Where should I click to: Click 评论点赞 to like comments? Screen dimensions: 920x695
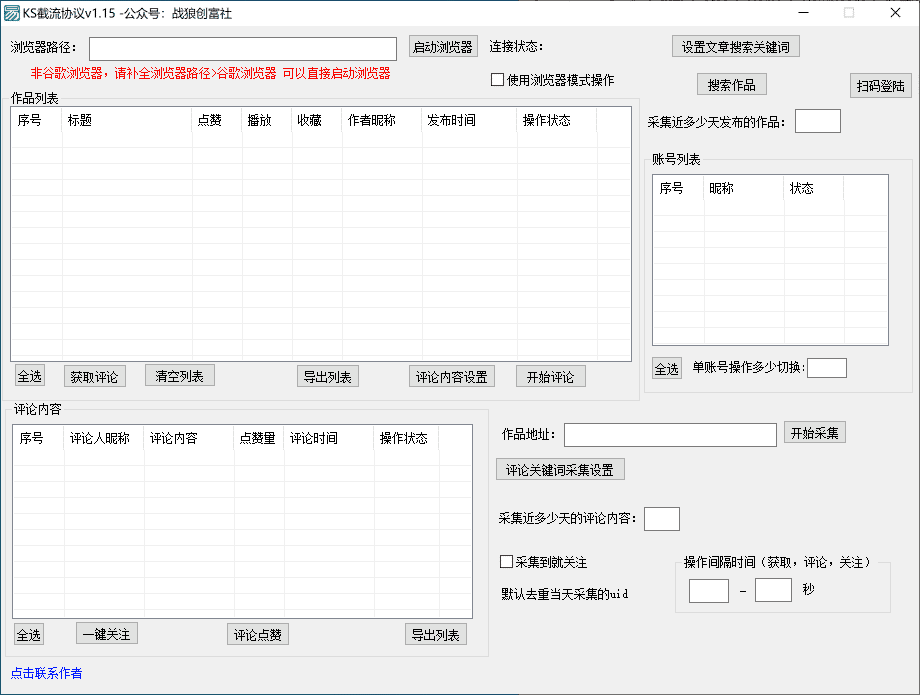click(257, 633)
